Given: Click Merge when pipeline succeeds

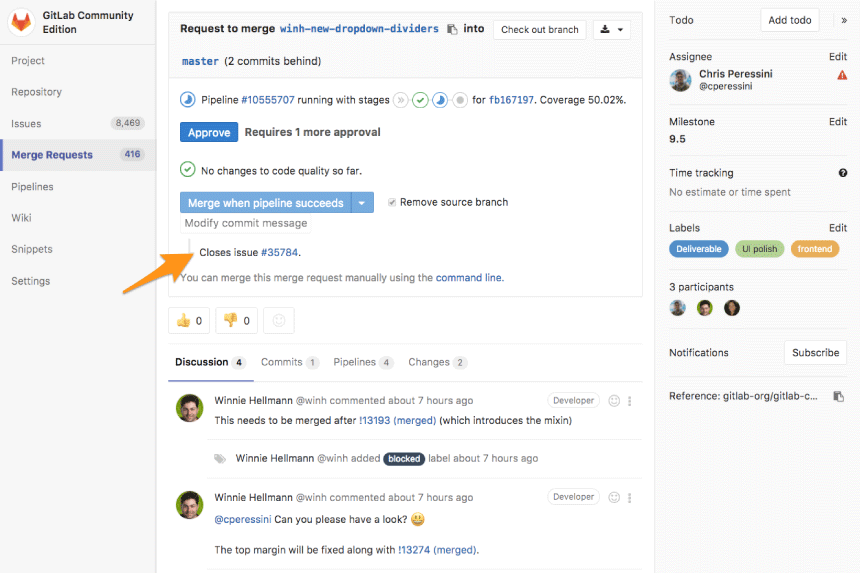Looking at the screenshot, I should tap(265, 203).
